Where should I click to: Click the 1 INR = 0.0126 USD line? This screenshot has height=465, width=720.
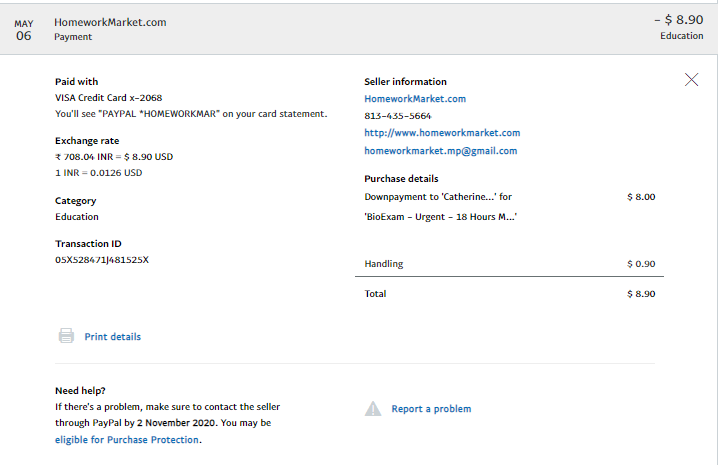tap(99, 173)
